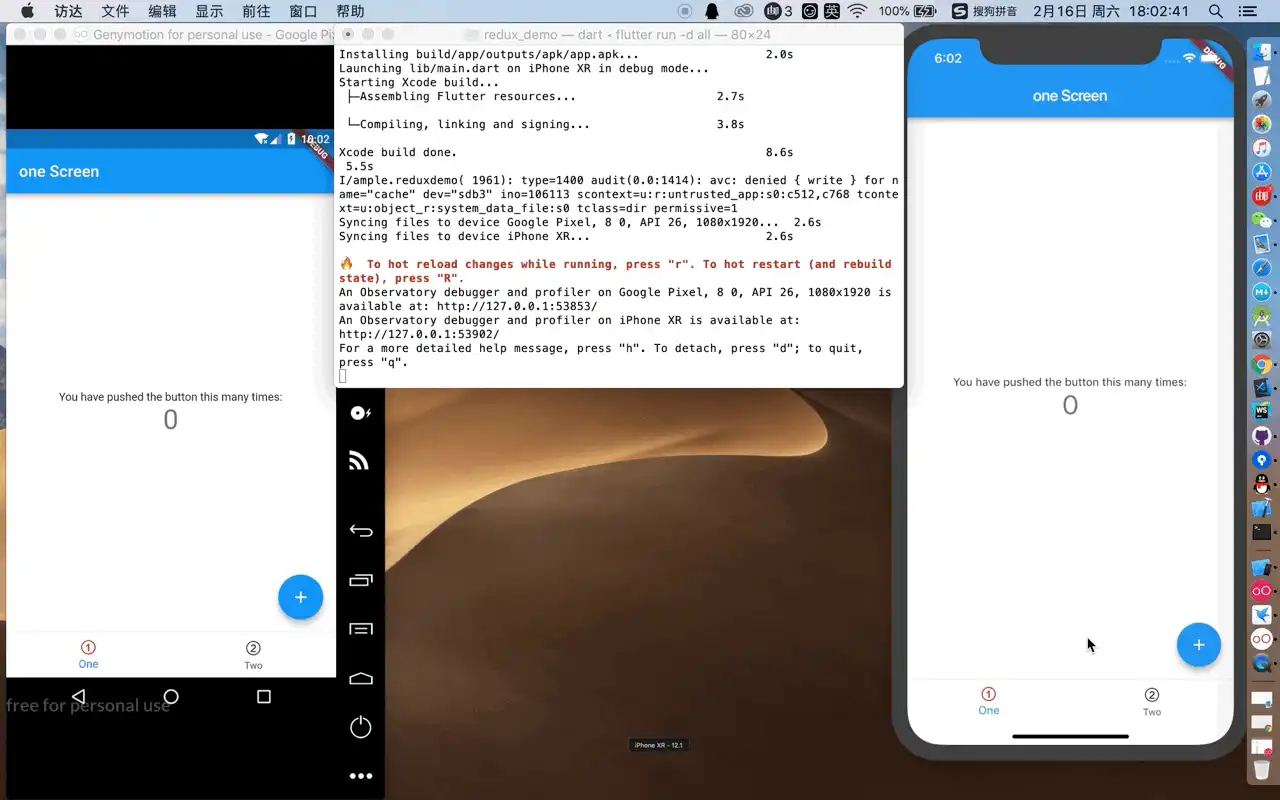Open Genymotion network feed icon
This screenshot has height=800, width=1280.
359,461
